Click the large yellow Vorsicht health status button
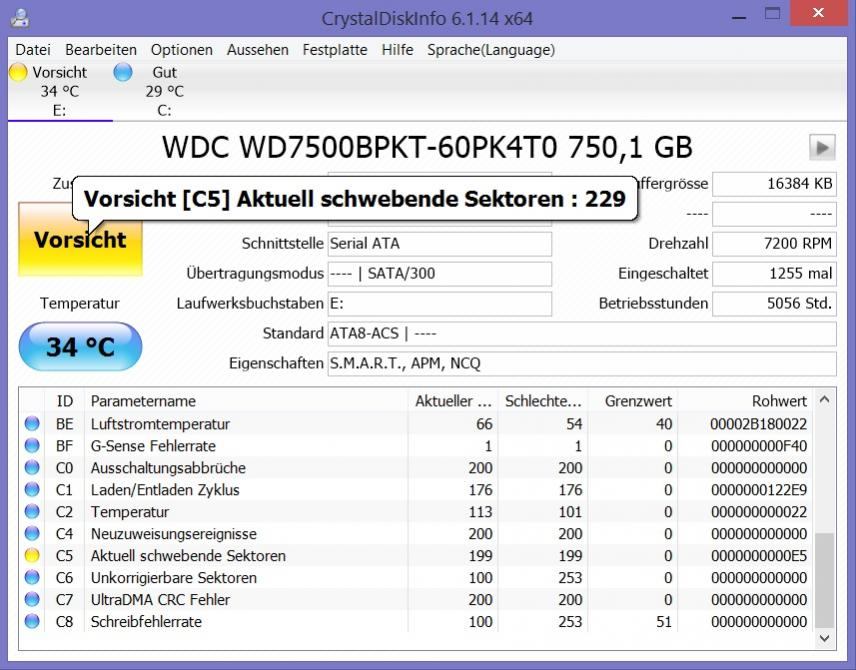Viewport: 856px width, 670px height. (x=80, y=239)
